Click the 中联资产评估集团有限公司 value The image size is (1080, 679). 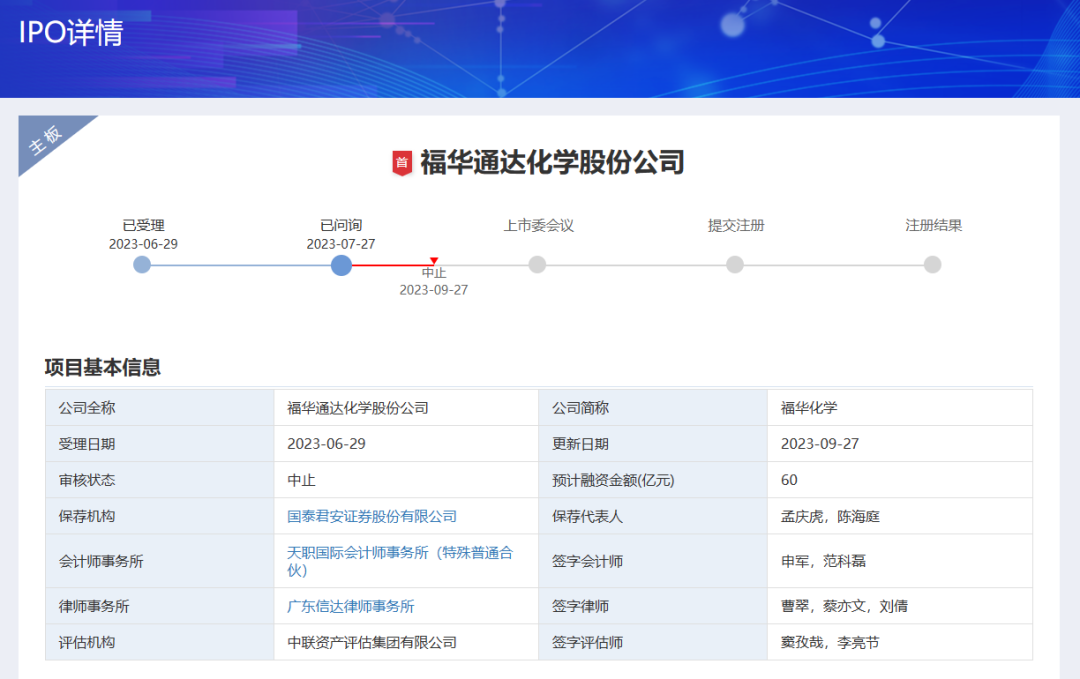point(372,643)
